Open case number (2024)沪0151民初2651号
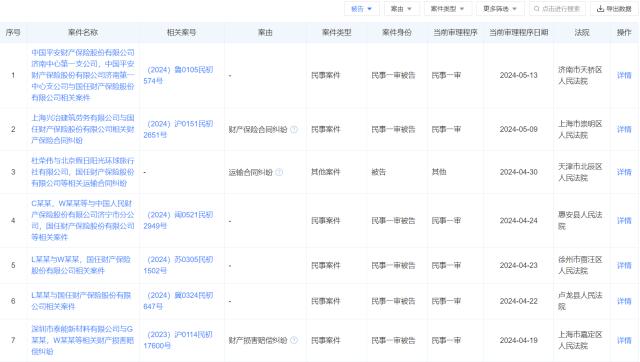This screenshot has width=640, height=362. 178,129
